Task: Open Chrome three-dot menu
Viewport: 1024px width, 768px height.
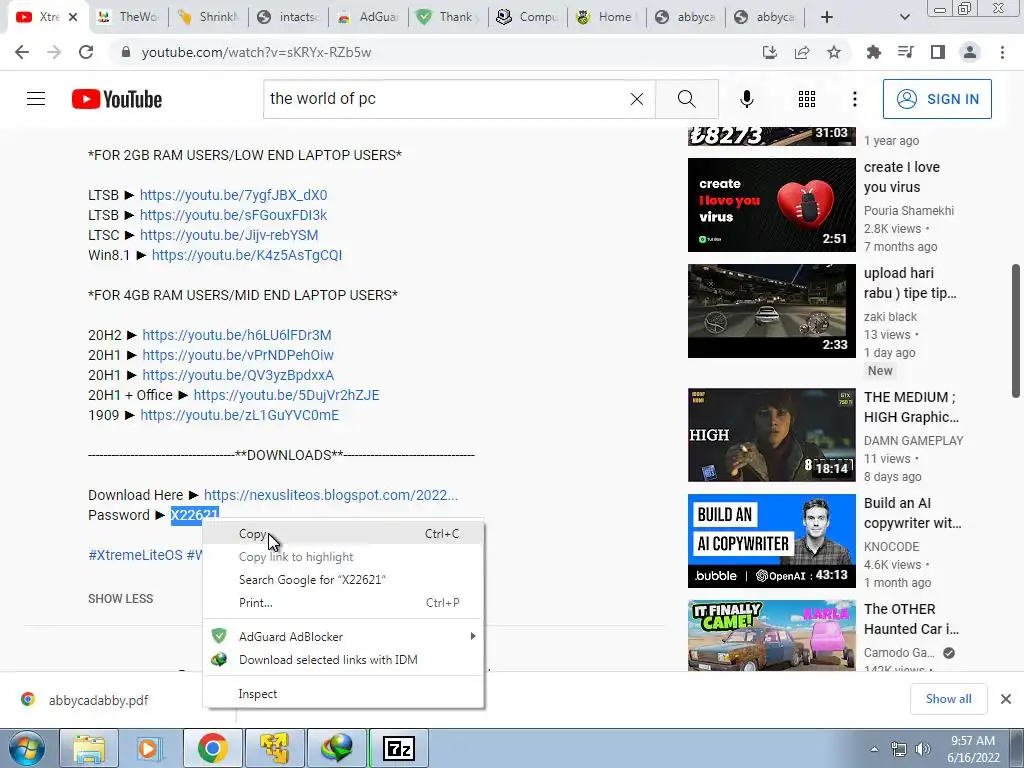Action: click(1002, 52)
